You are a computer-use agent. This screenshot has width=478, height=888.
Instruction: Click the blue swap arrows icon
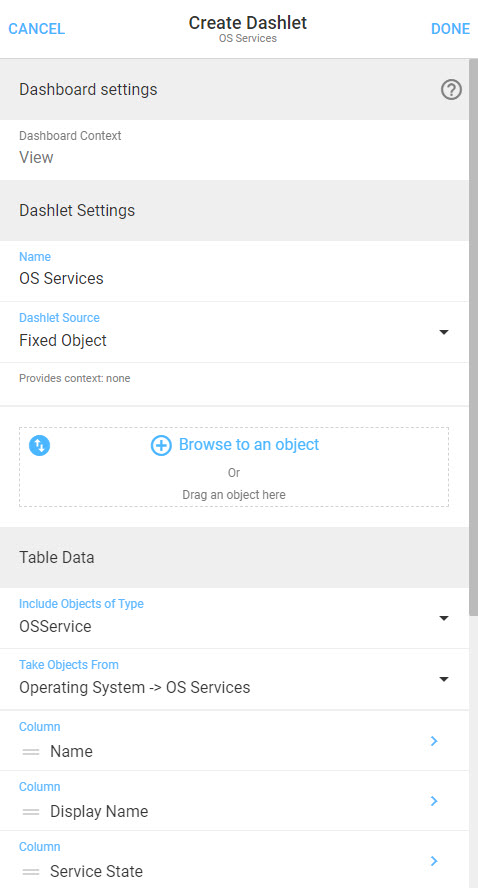click(x=40, y=445)
